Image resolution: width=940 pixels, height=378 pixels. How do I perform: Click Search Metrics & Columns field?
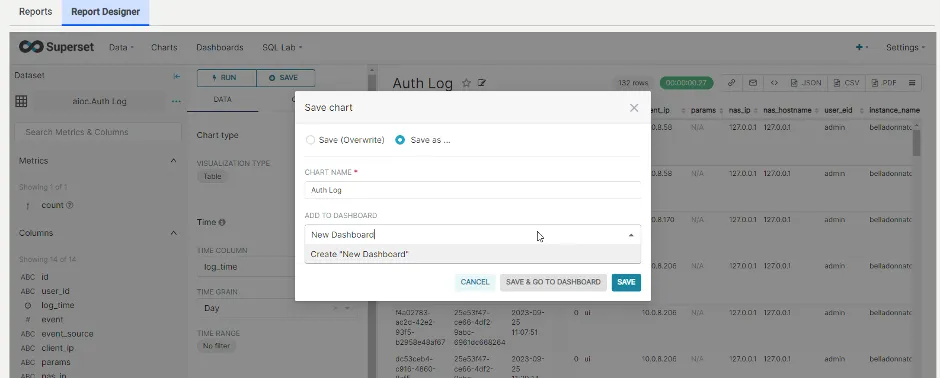click(98, 132)
